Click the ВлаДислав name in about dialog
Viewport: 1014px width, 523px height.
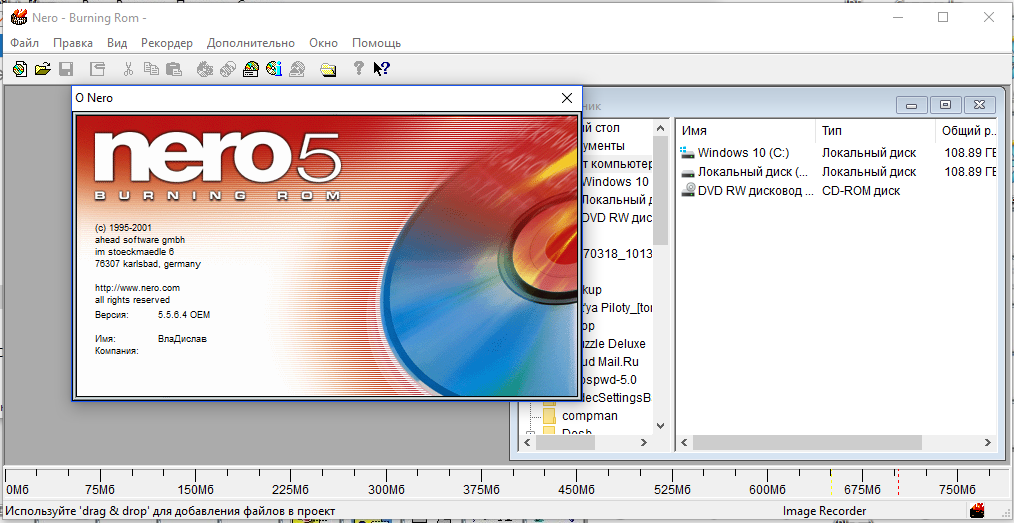[182, 339]
